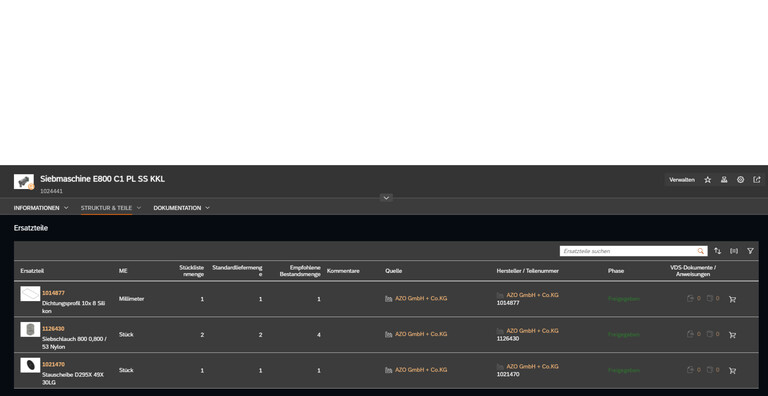Click the magnifier icon in the spare parts search

[x=701, y=251]
